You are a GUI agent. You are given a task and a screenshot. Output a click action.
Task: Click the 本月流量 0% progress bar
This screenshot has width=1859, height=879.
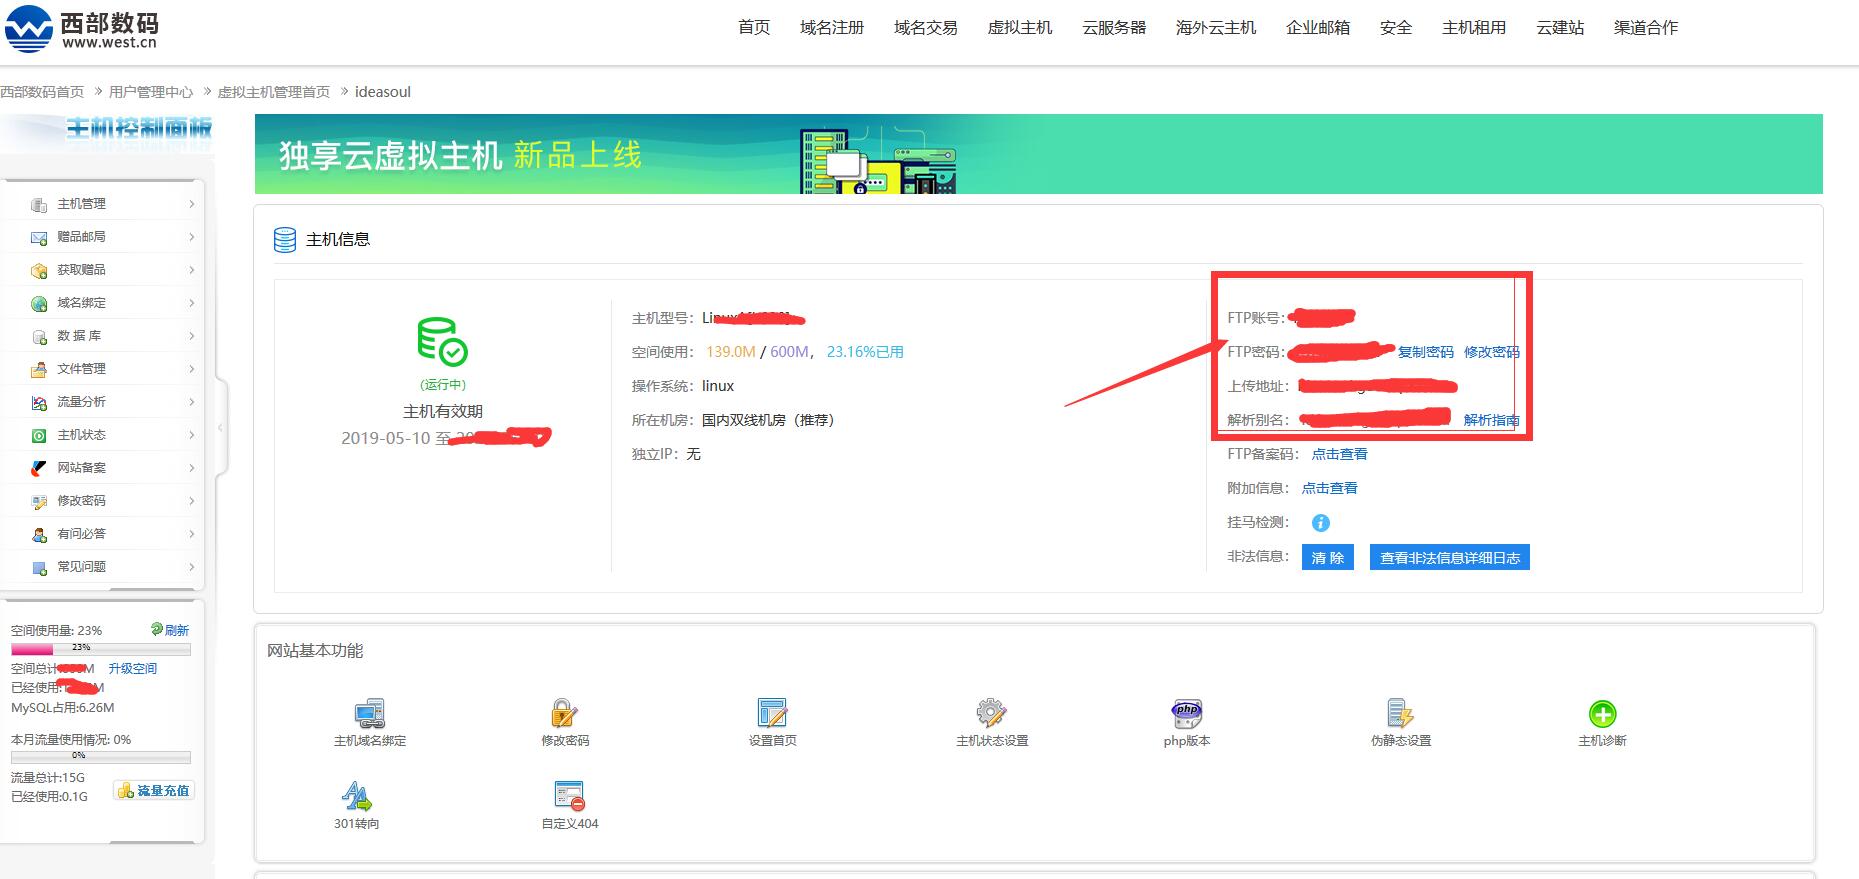(101, 757)
